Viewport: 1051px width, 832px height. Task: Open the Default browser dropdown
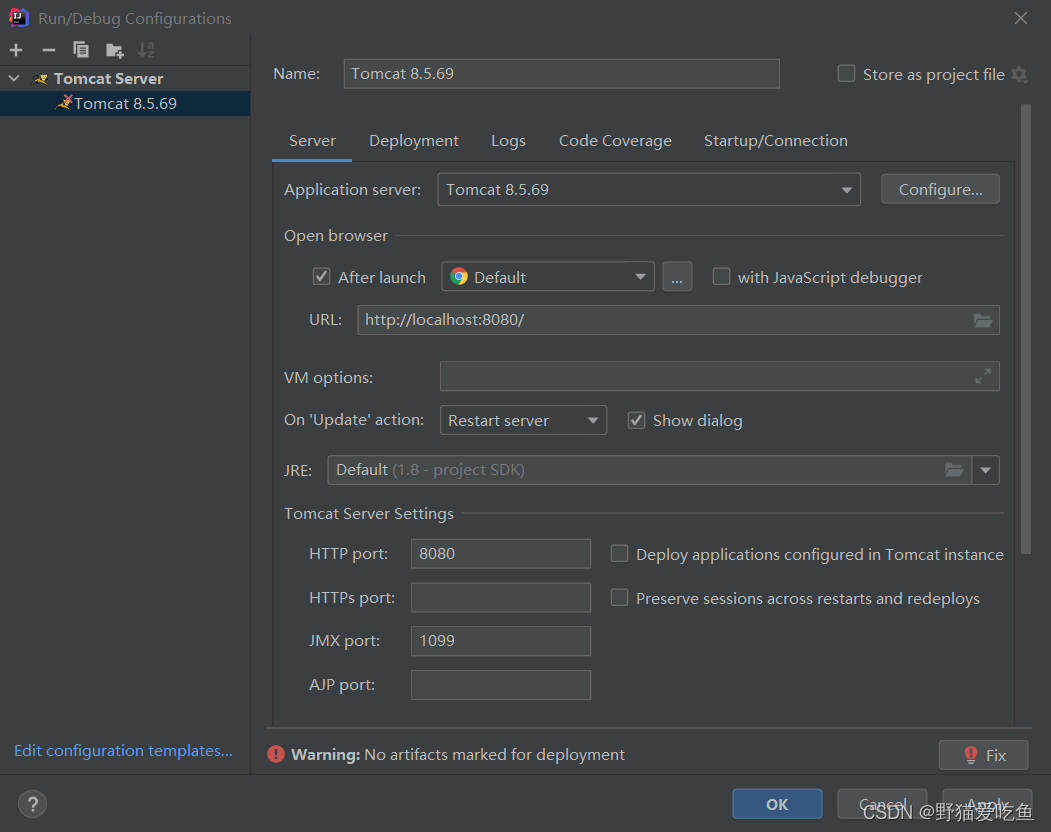pos(548,277)
